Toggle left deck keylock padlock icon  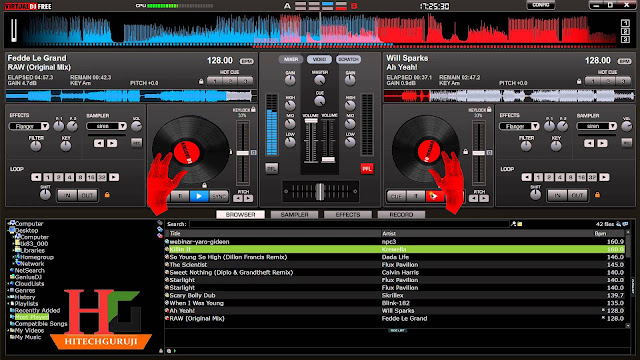coord(253,109)
